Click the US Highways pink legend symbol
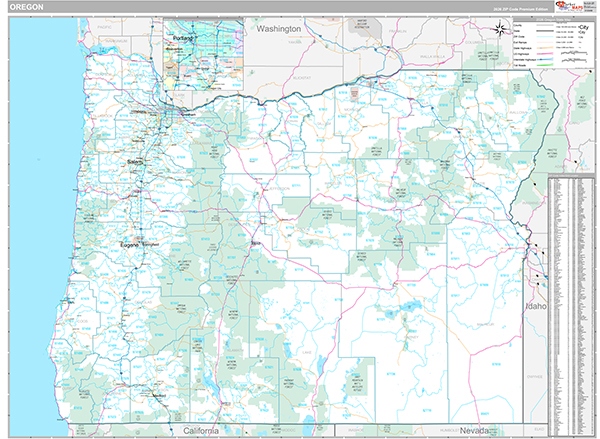The image size is (600, 439). (545, 54)
